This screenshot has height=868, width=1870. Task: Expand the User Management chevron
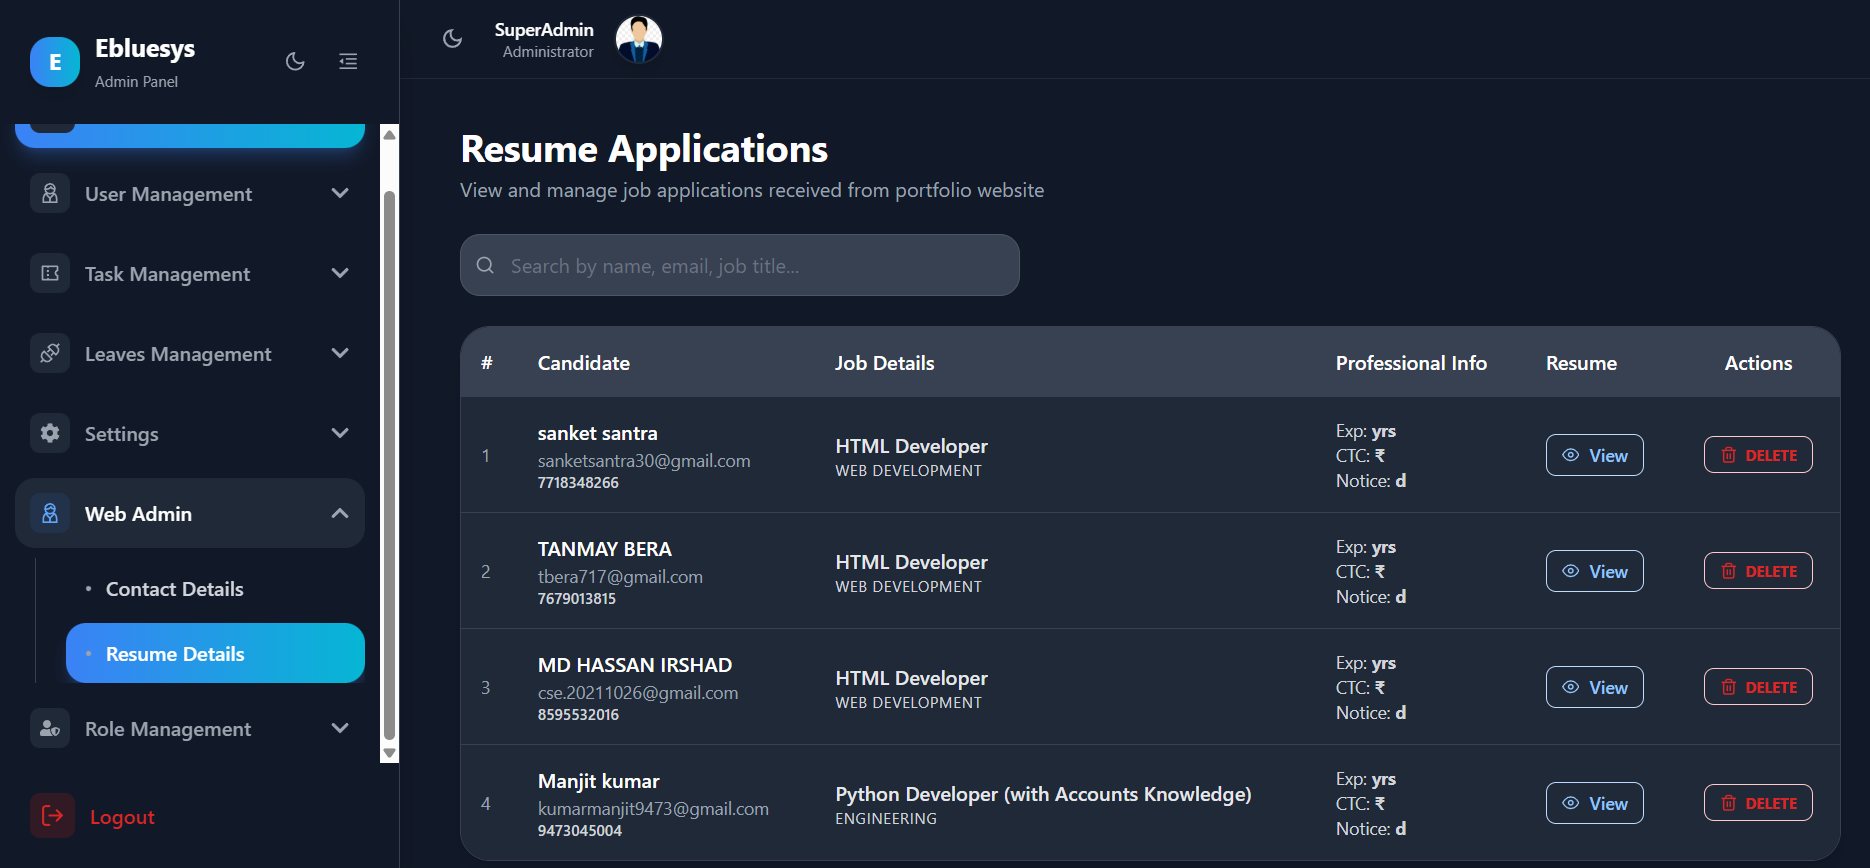[x=340, y=193]
